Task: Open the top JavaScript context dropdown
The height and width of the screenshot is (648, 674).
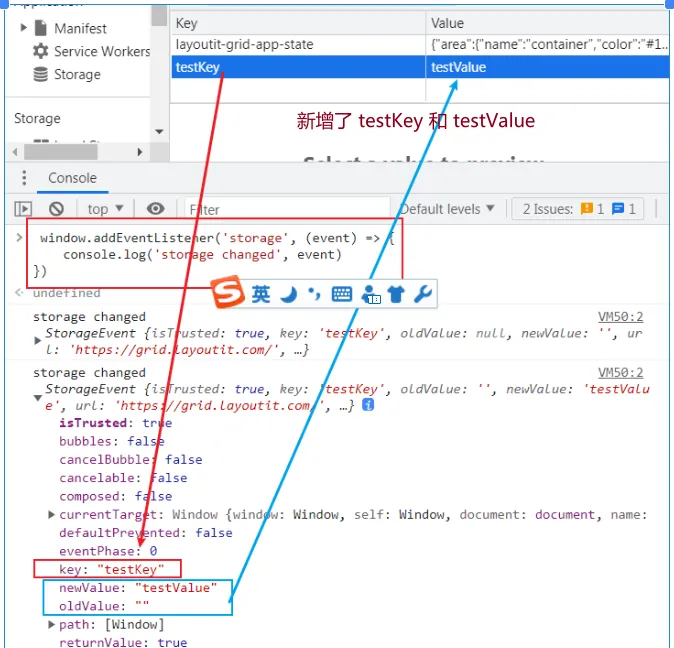Action: (x=105, y=209)
